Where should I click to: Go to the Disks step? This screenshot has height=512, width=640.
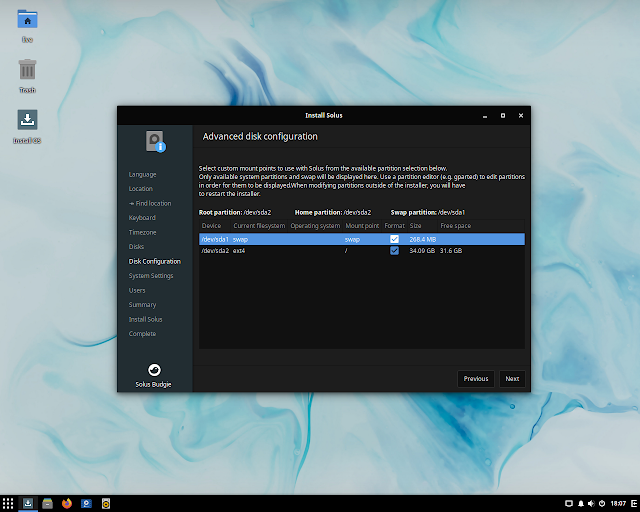[136, 247]
